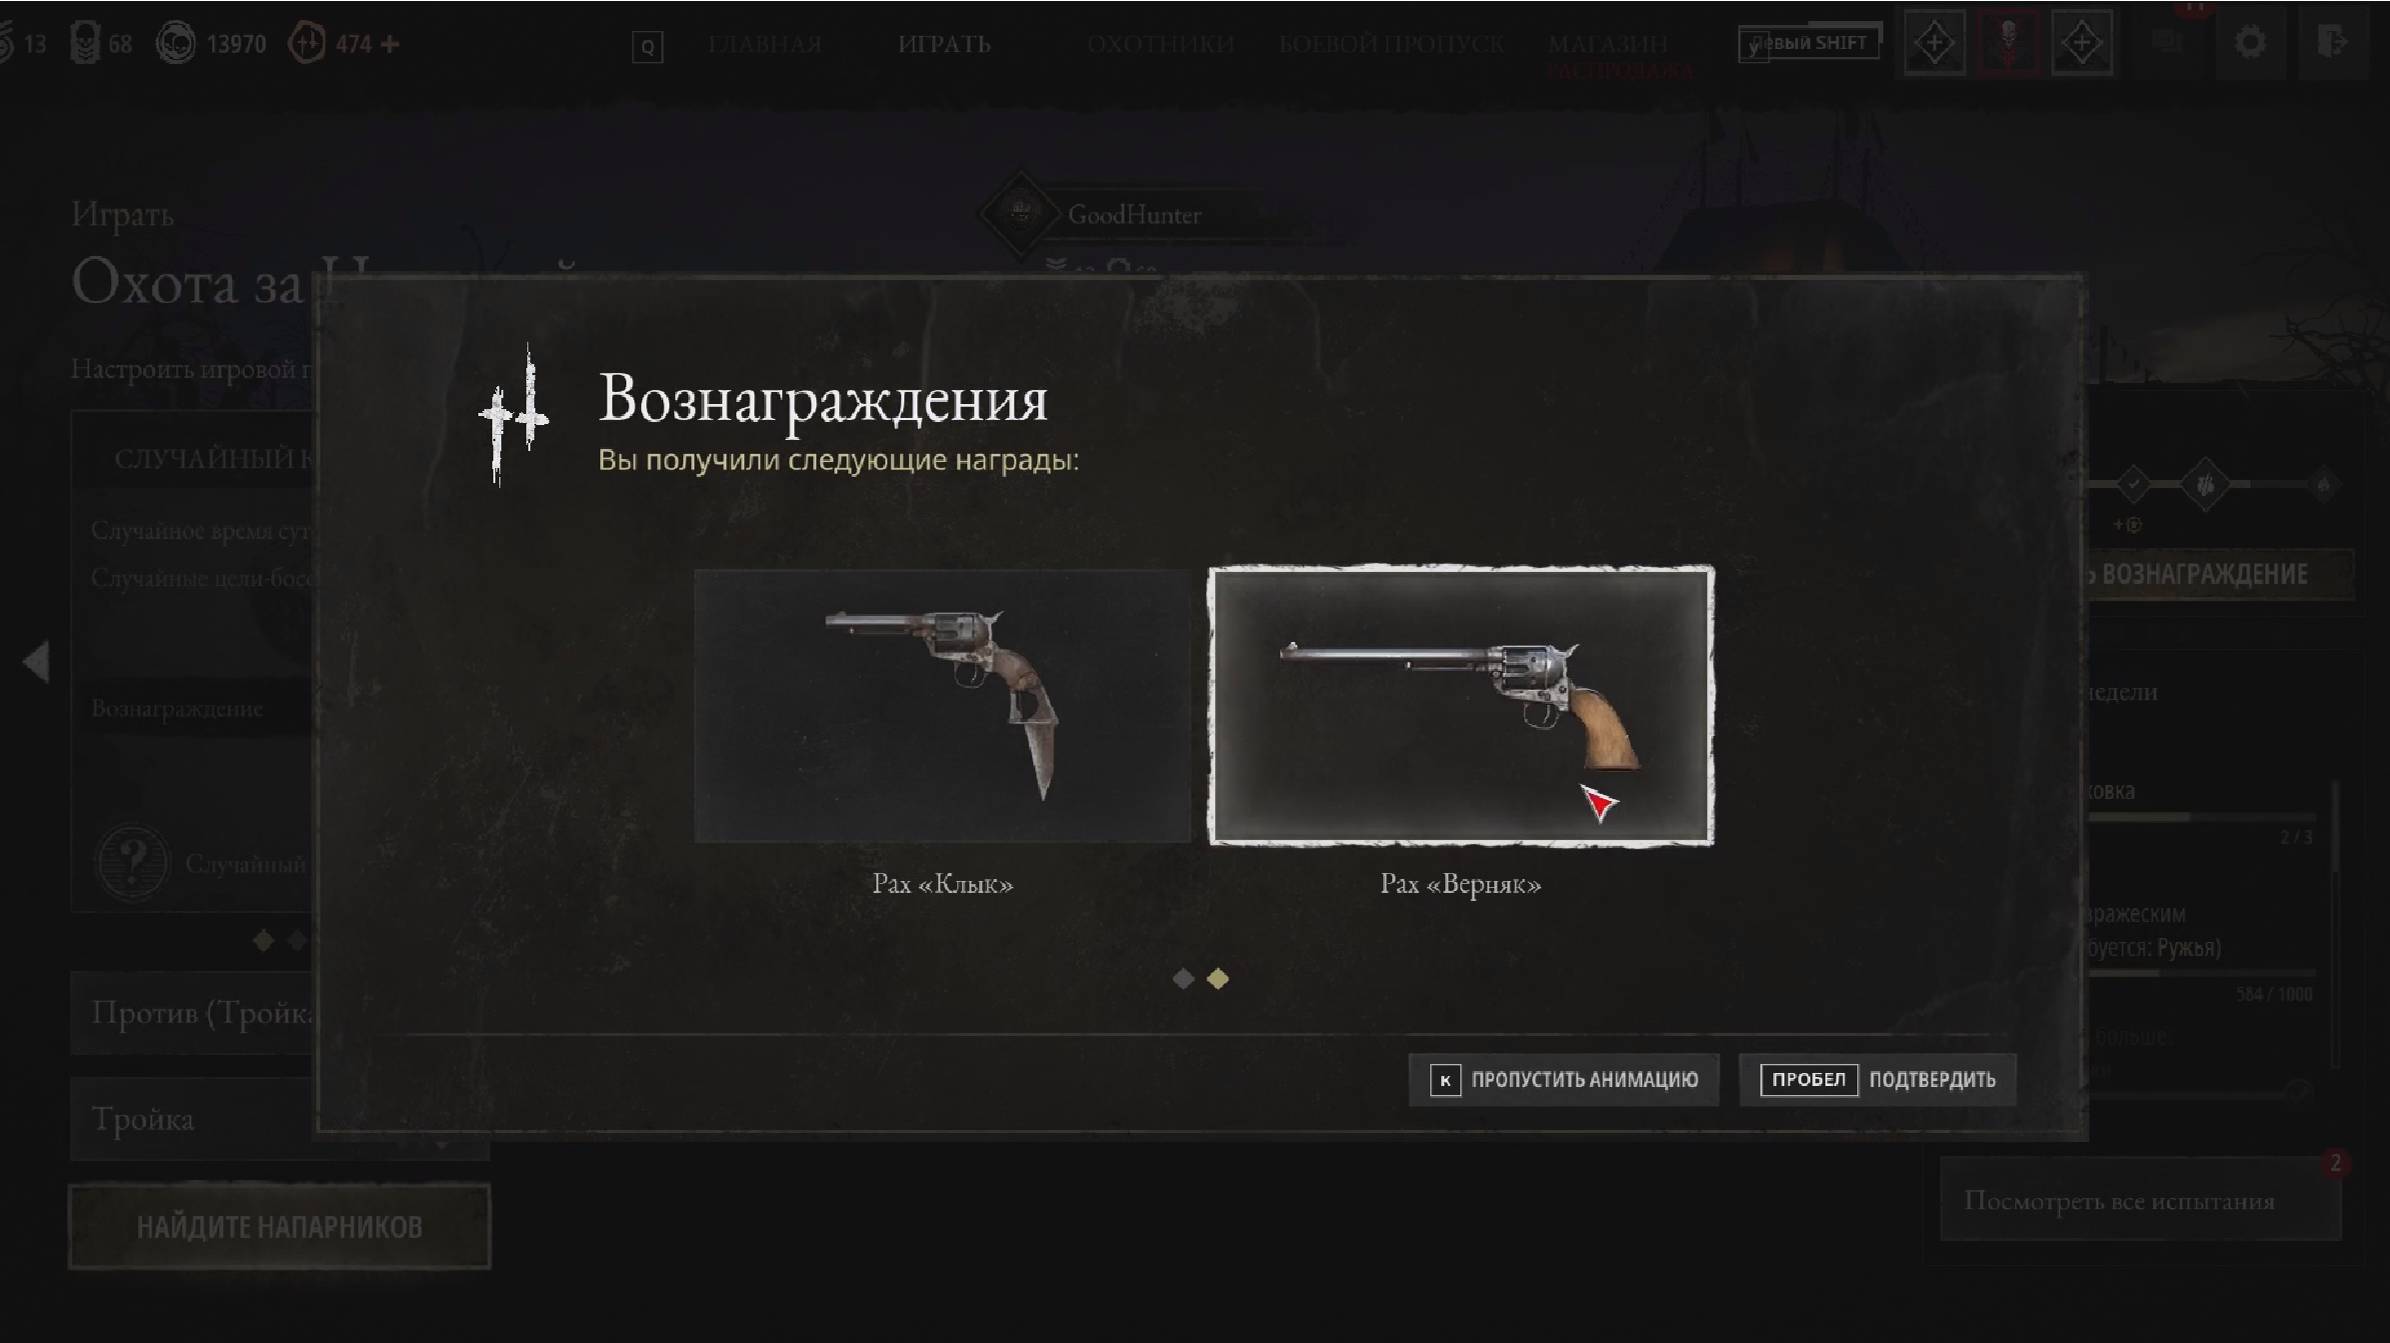Click the exit game door icon

[2331, 42]
